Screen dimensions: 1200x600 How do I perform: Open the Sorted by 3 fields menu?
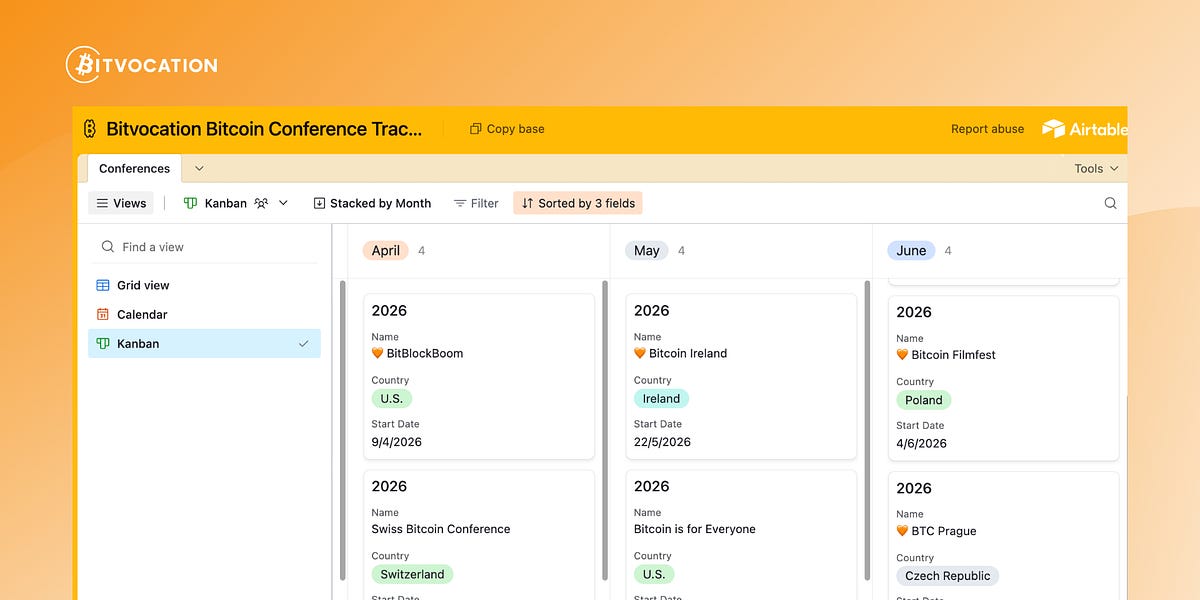578,203
